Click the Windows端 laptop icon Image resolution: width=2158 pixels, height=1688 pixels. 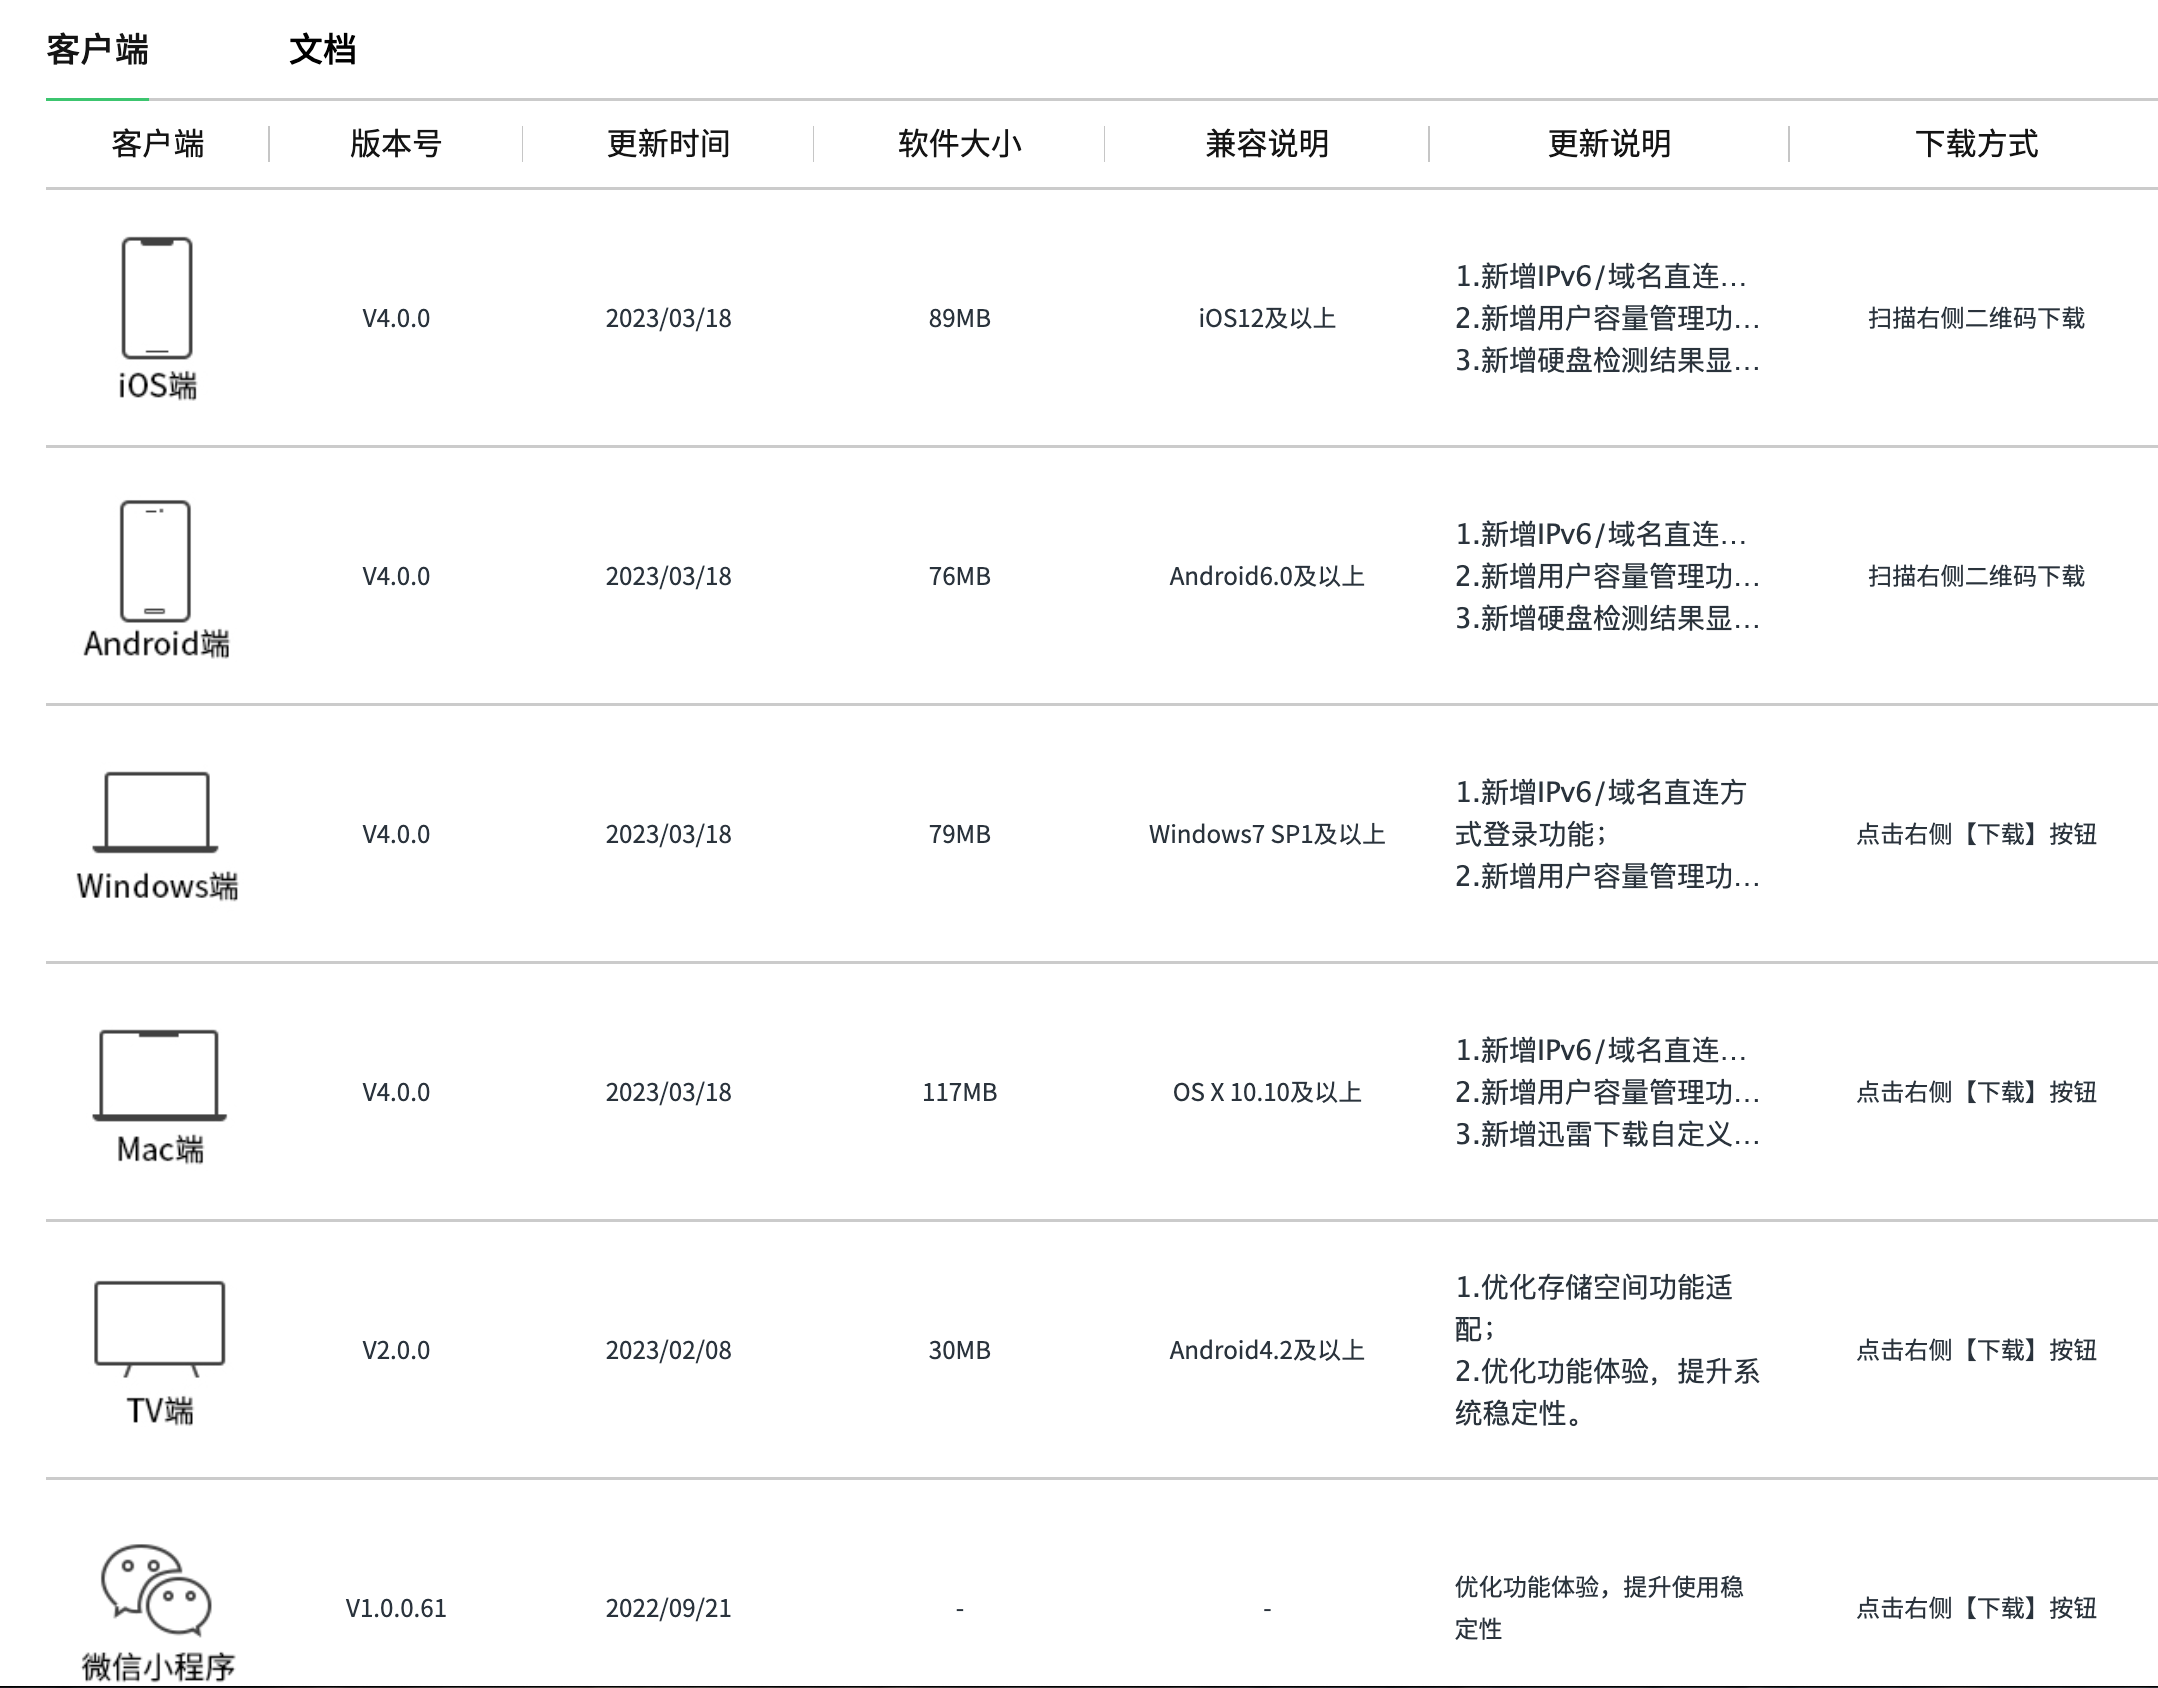(x=155, y=812)
